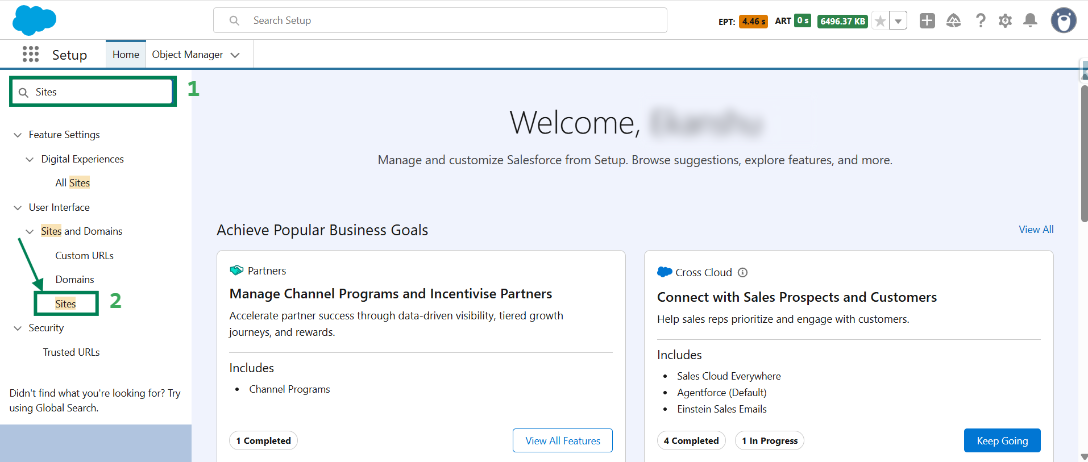Open the Object Manager tab
This screenshot has height=462, width=1088.
tap(187, 54)
